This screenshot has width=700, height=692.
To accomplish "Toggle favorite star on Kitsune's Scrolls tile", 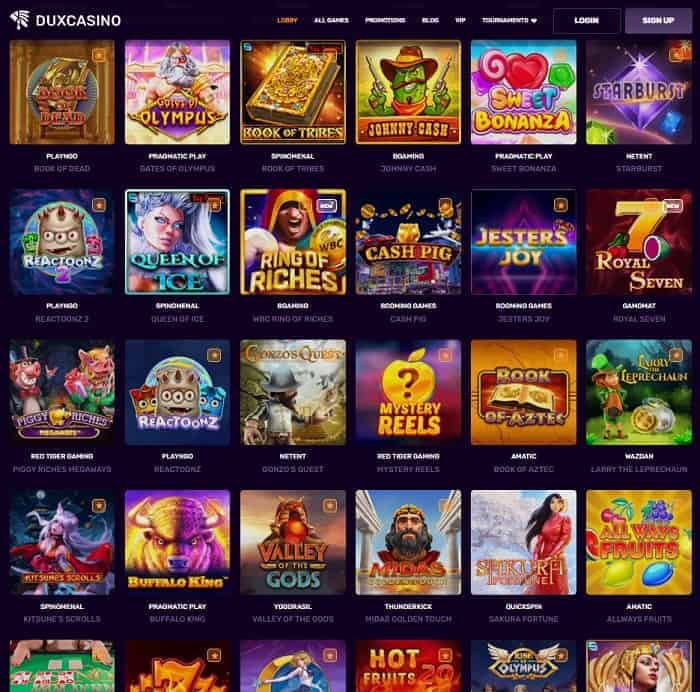I will click(x=99, y=505).
